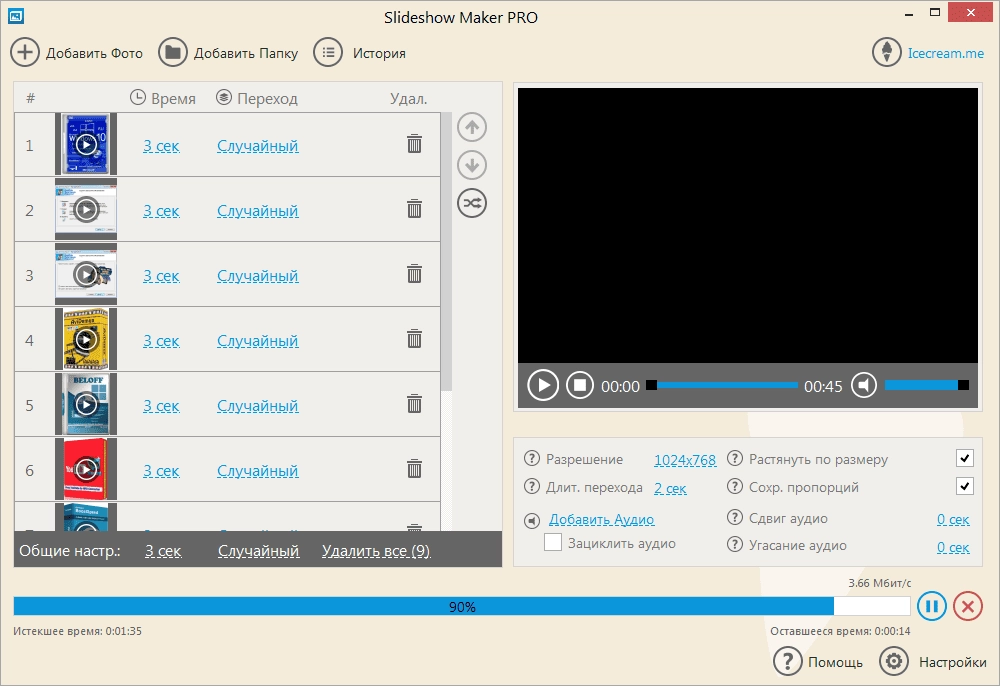
Task: Adjust the preview volume slider
Action: click(927, 385)
